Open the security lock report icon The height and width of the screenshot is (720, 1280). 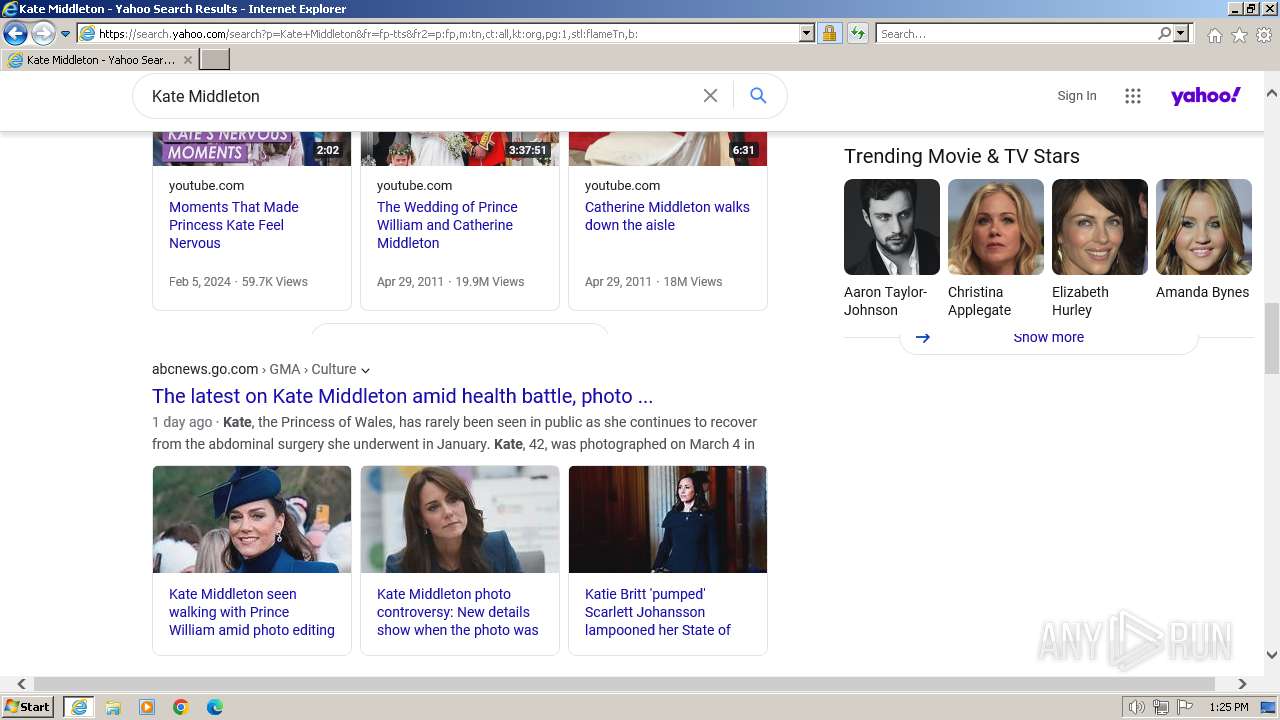(829, 33)
